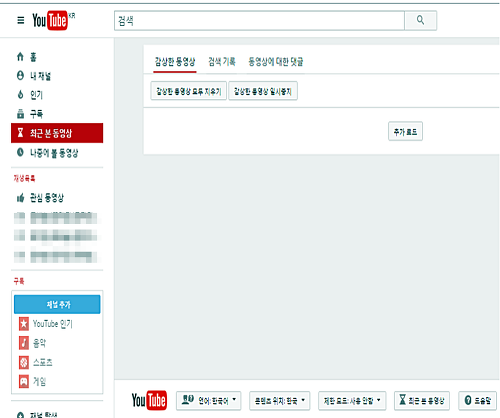Viewport: 500px width, 418px height.
Task: Open YouTube 인기 channel text
Action: click(53, 324)
